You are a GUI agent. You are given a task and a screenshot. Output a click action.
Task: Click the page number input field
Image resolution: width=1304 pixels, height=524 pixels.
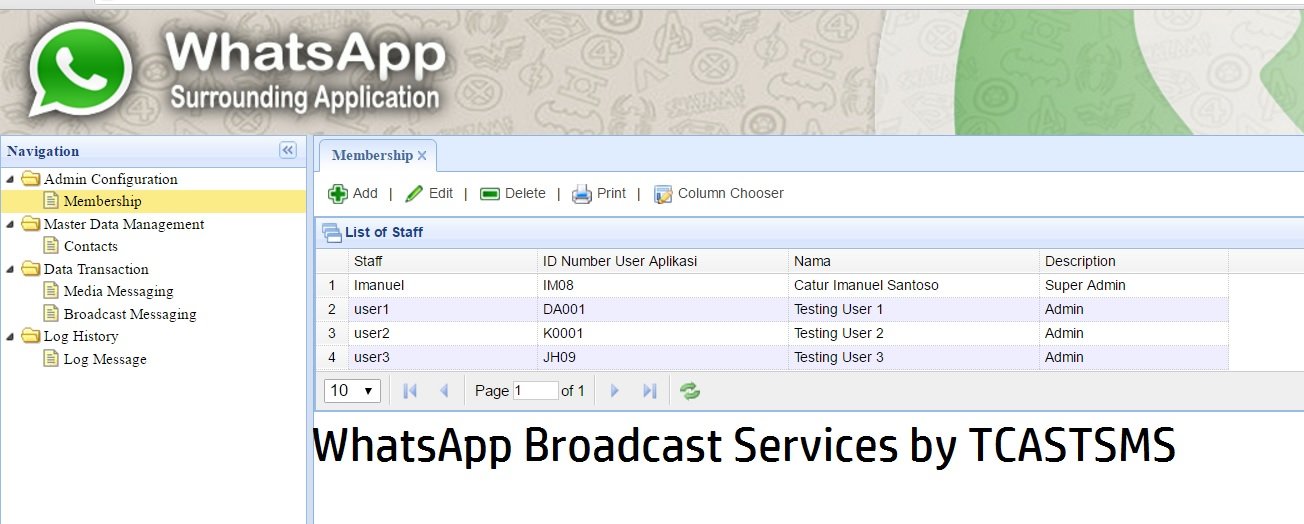pos(535,391)
